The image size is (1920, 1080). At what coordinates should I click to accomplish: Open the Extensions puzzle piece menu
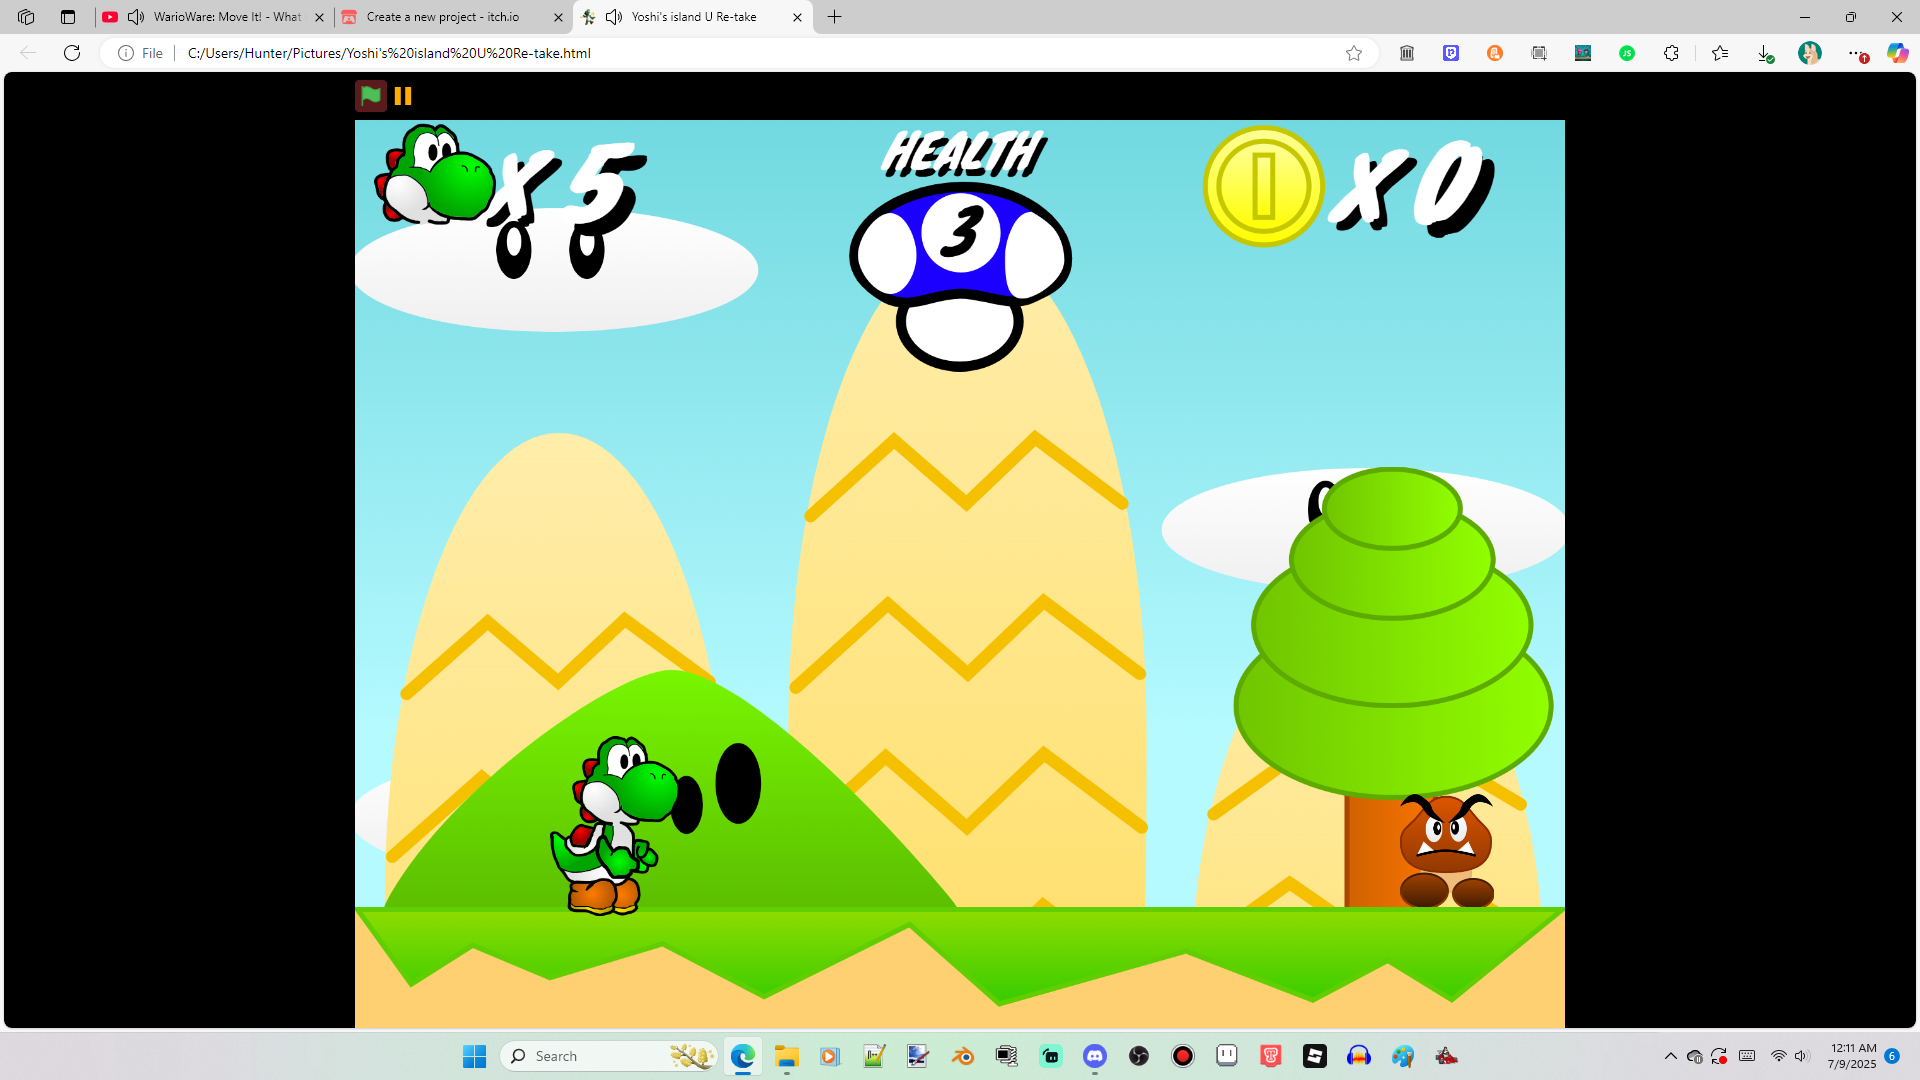[x=1671, y=53]
